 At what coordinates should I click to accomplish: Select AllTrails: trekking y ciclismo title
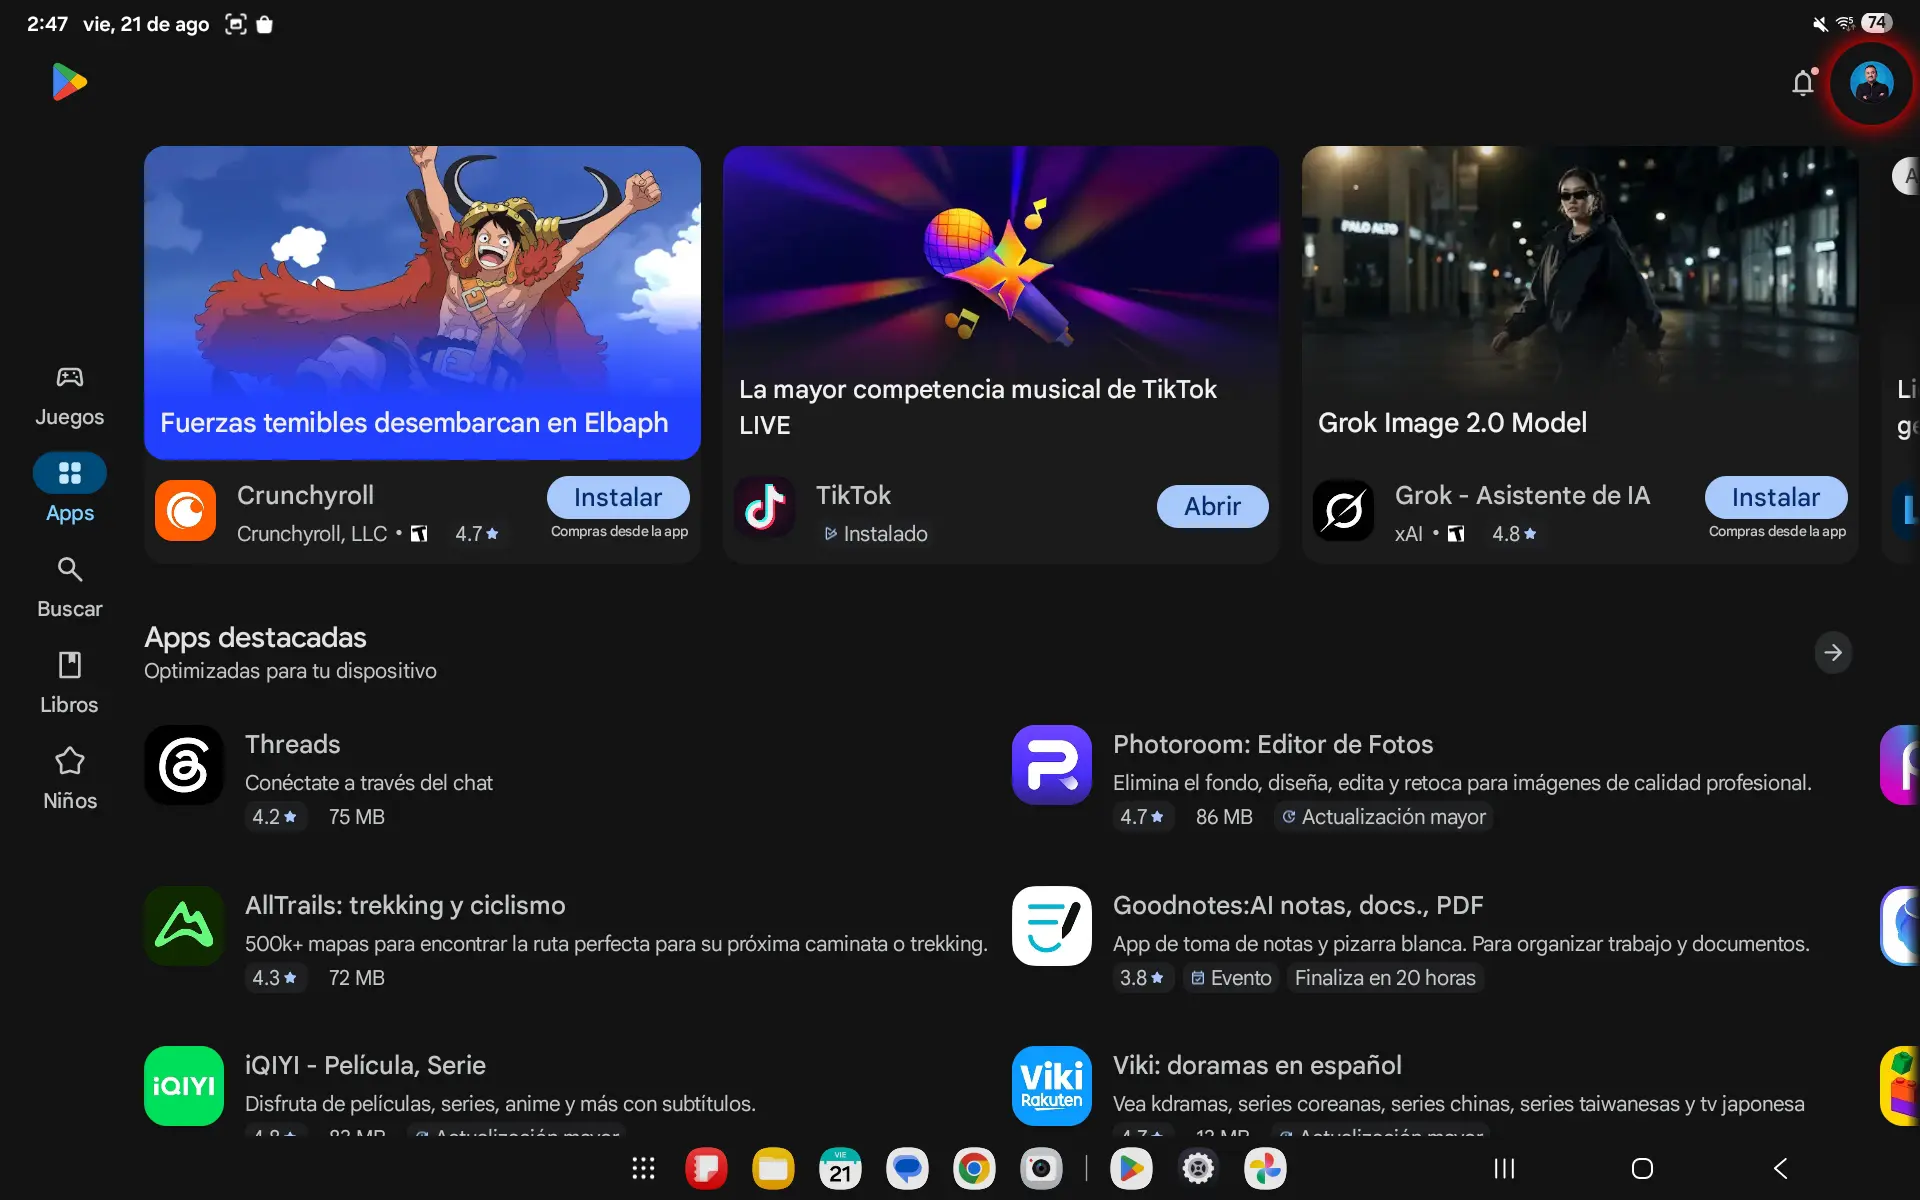pyautogui.click(x=405, y=905)
